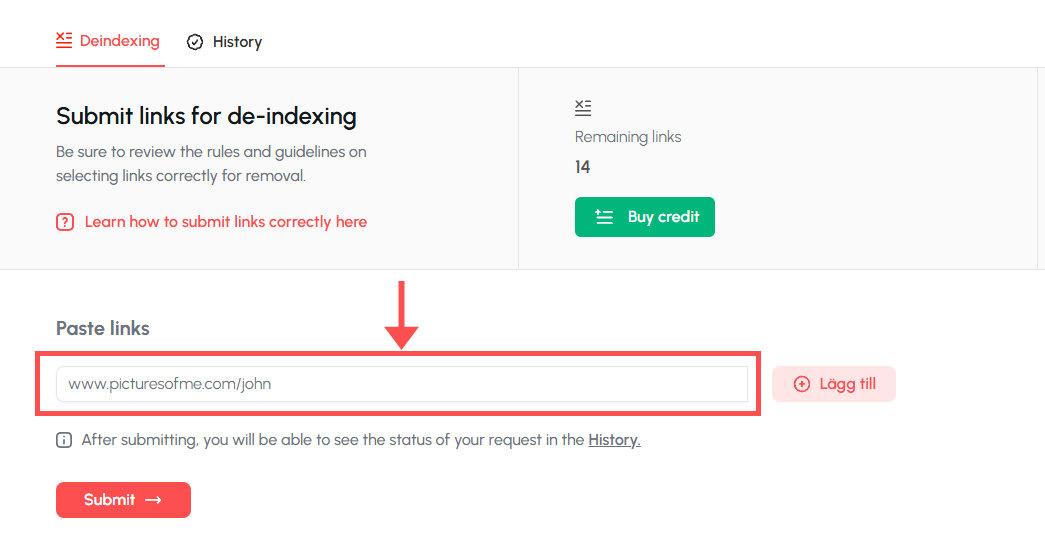1045x549 pixels.
Task: Click the remaining links count 14
Action: [x=582, y=167]
